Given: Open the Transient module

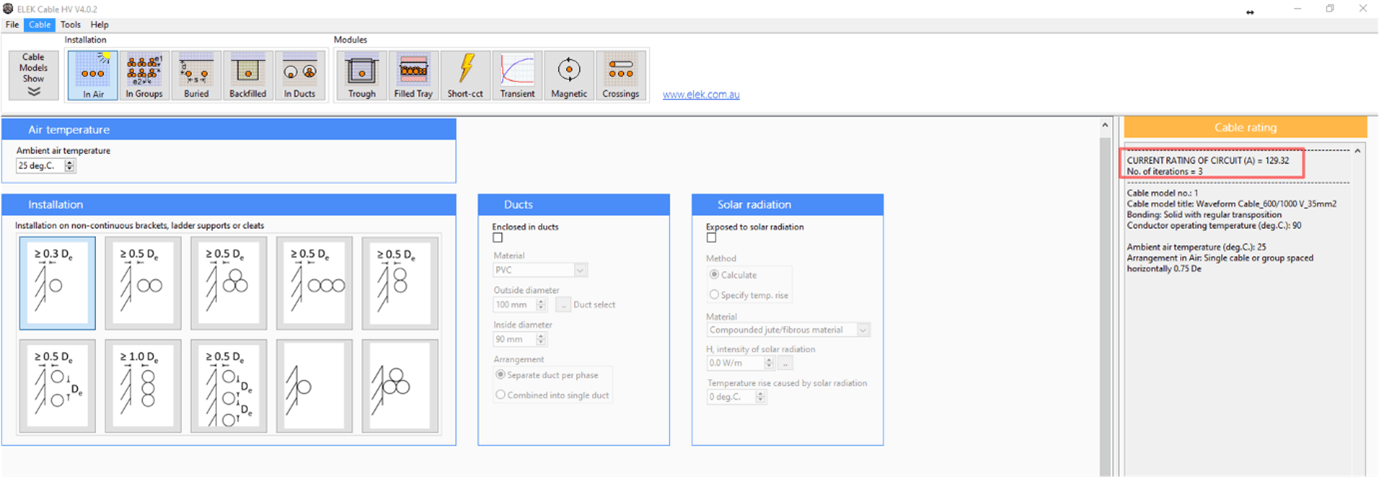Looking at the screenshot, I should click(x=517, y=76).
